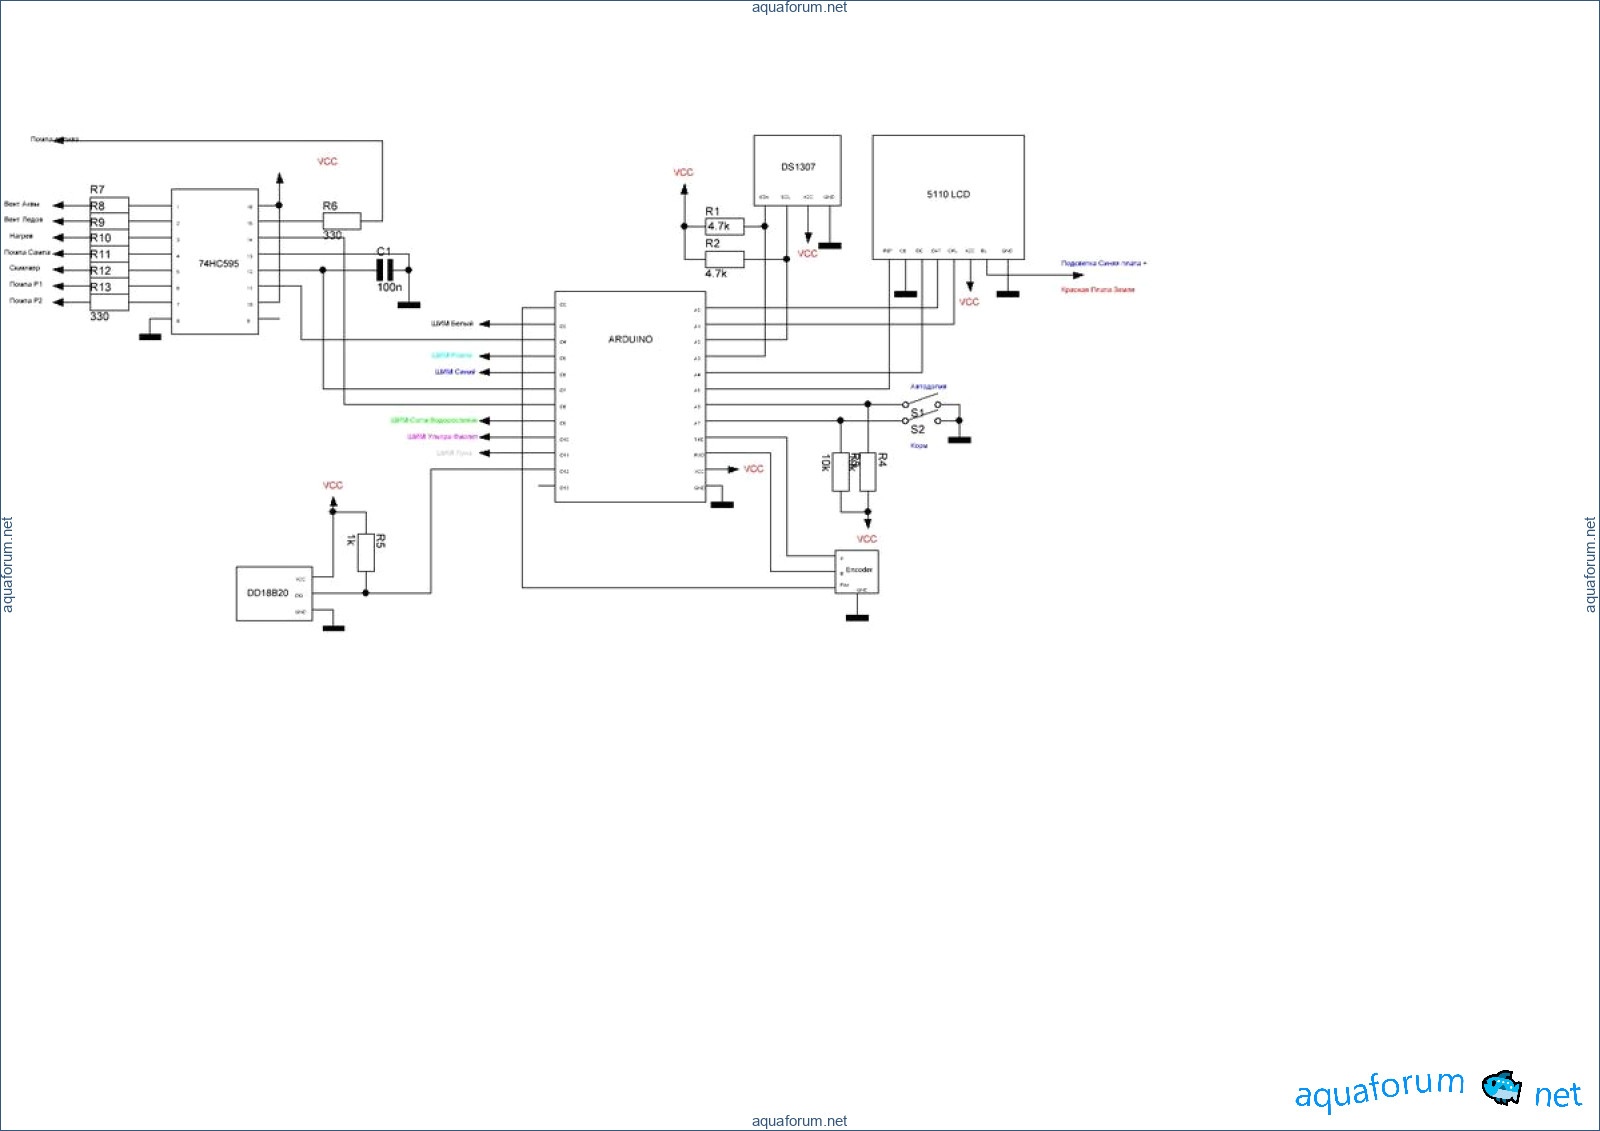The image size is (1600, 1131).
Task: Select the 5110 LCD display block
Action: (948, 197)
